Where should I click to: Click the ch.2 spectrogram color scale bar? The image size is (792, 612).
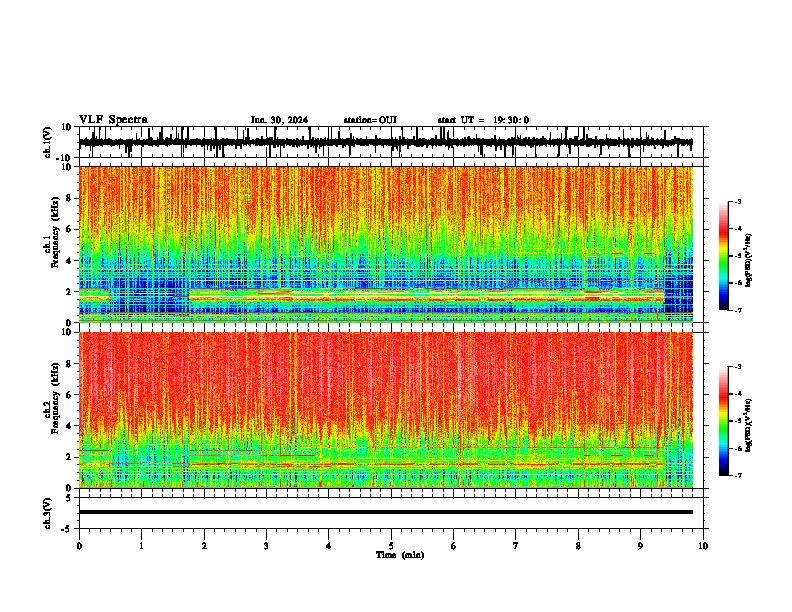[x=724, y=421]
